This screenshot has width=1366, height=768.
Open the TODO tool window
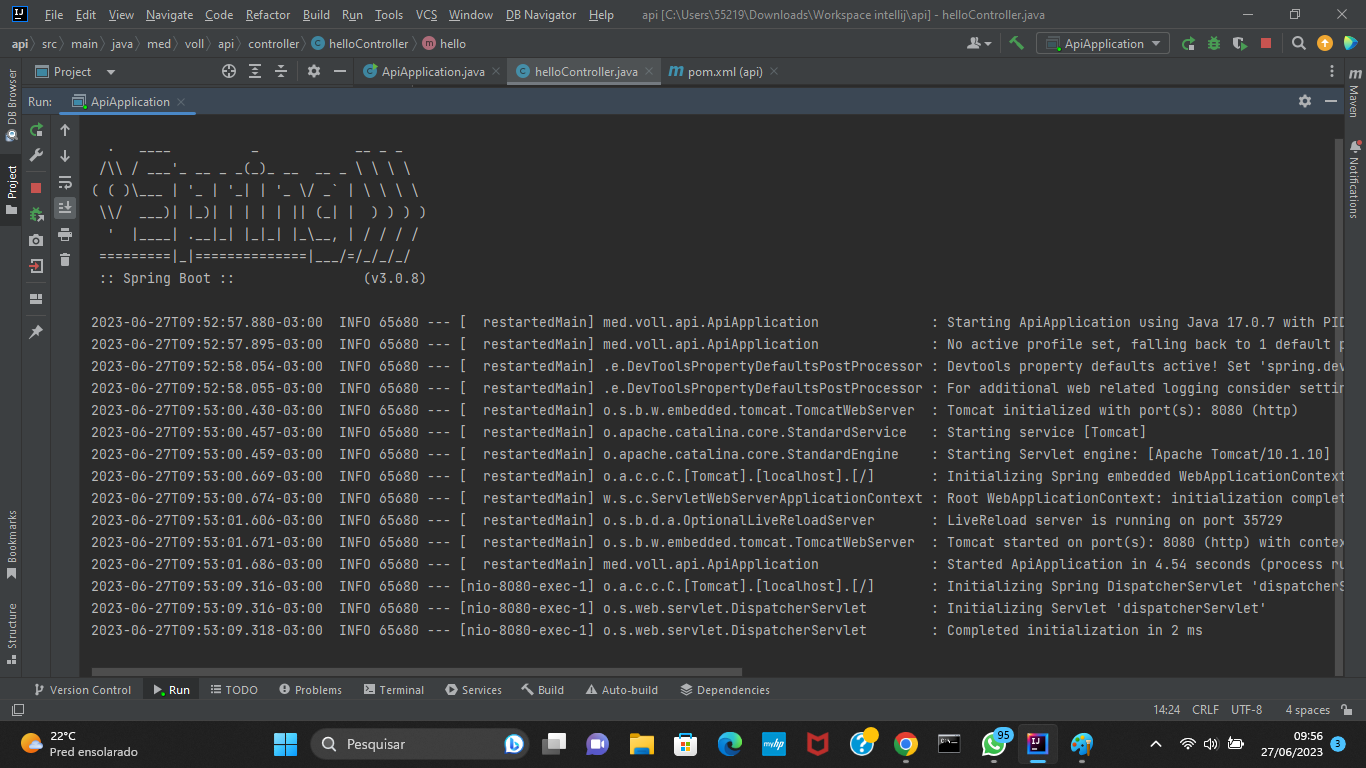click(234, 690)
